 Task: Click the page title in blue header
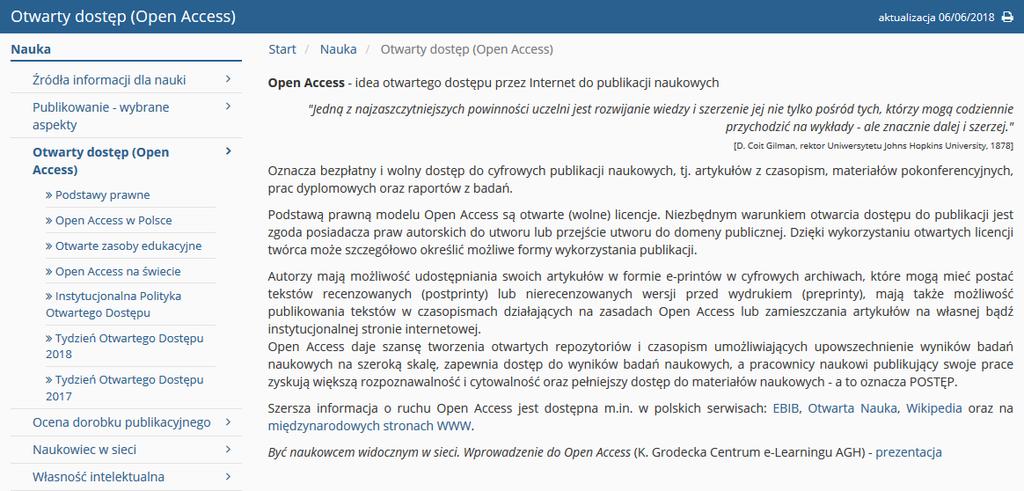point(123,16)
